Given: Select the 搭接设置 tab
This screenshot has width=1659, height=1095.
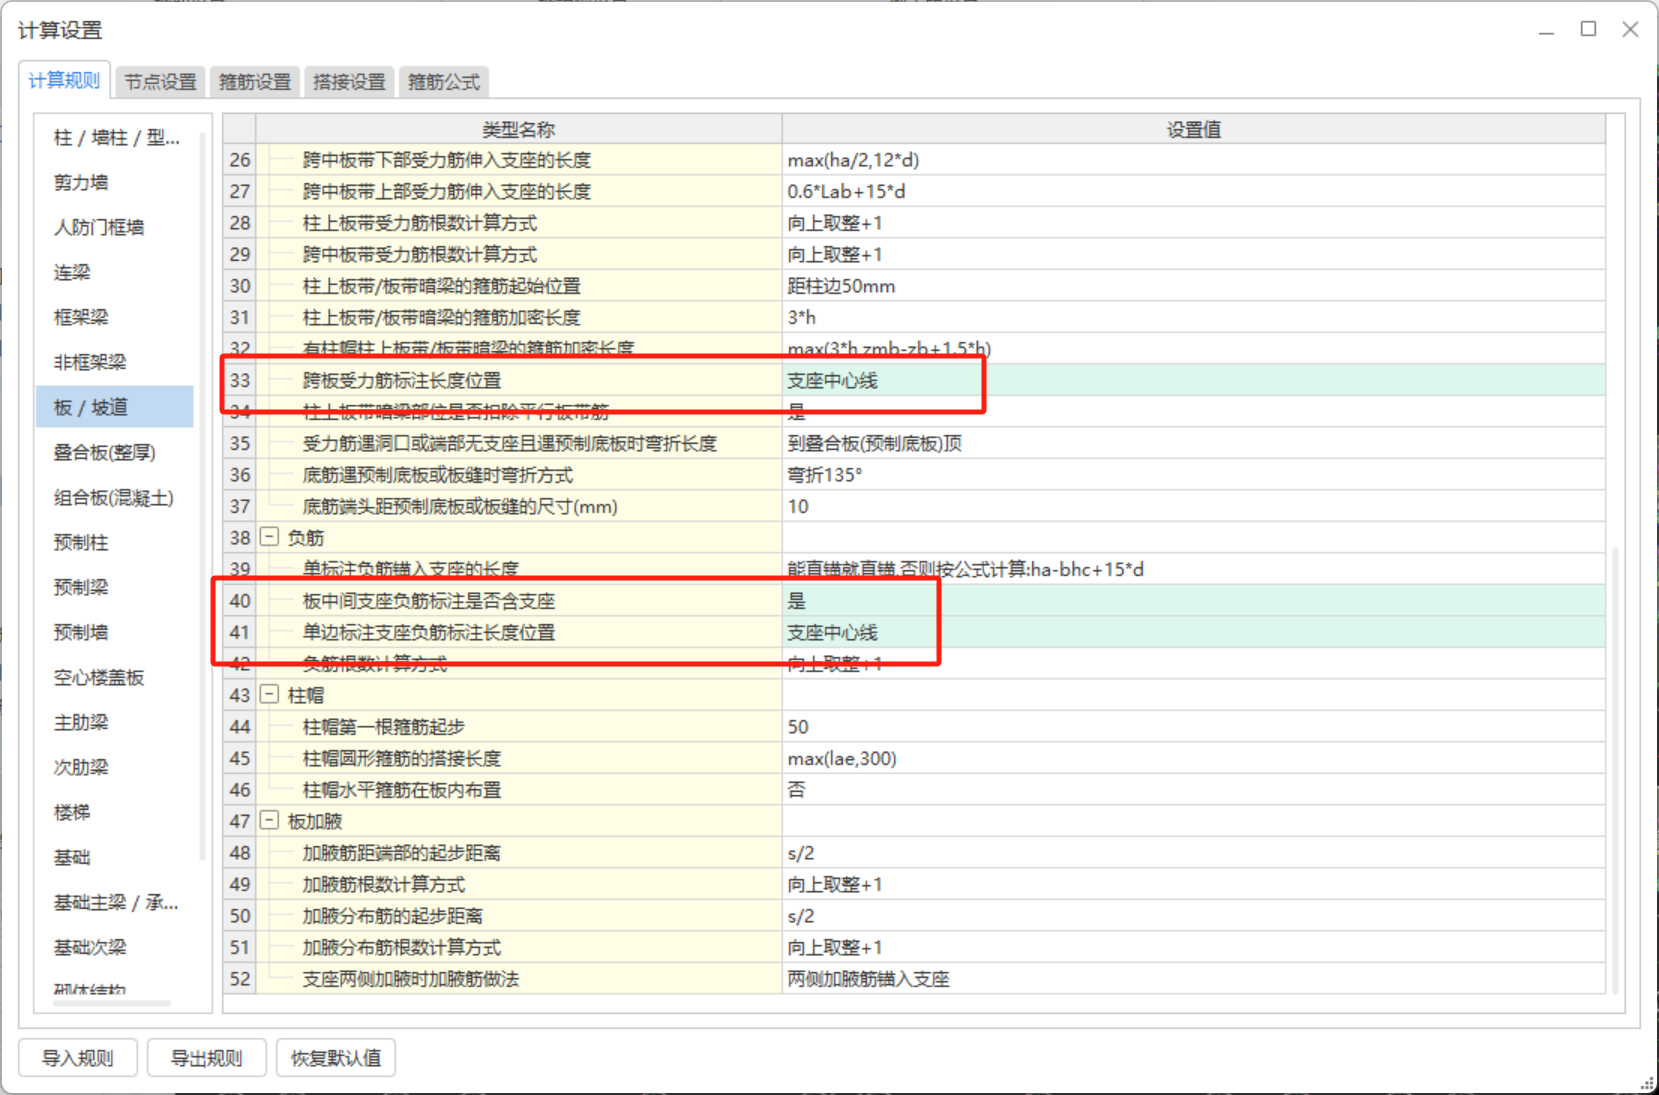Looking at the screenshot, I should click(349, 82).
